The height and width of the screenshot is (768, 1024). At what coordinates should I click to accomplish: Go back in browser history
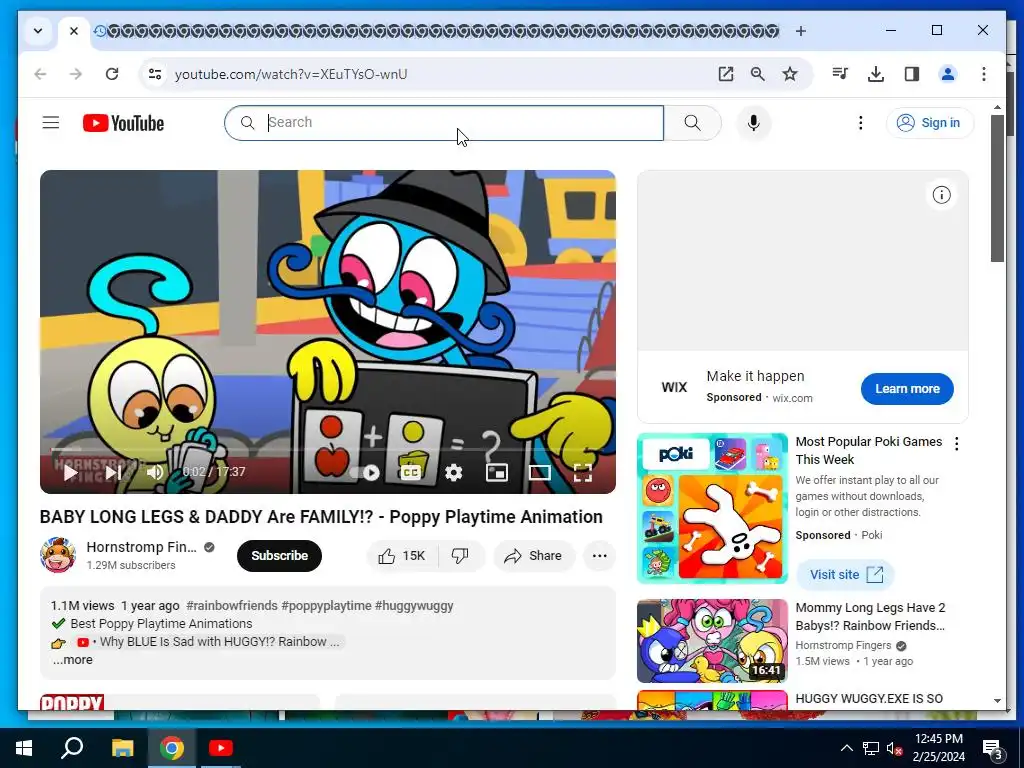coord(40,74)
